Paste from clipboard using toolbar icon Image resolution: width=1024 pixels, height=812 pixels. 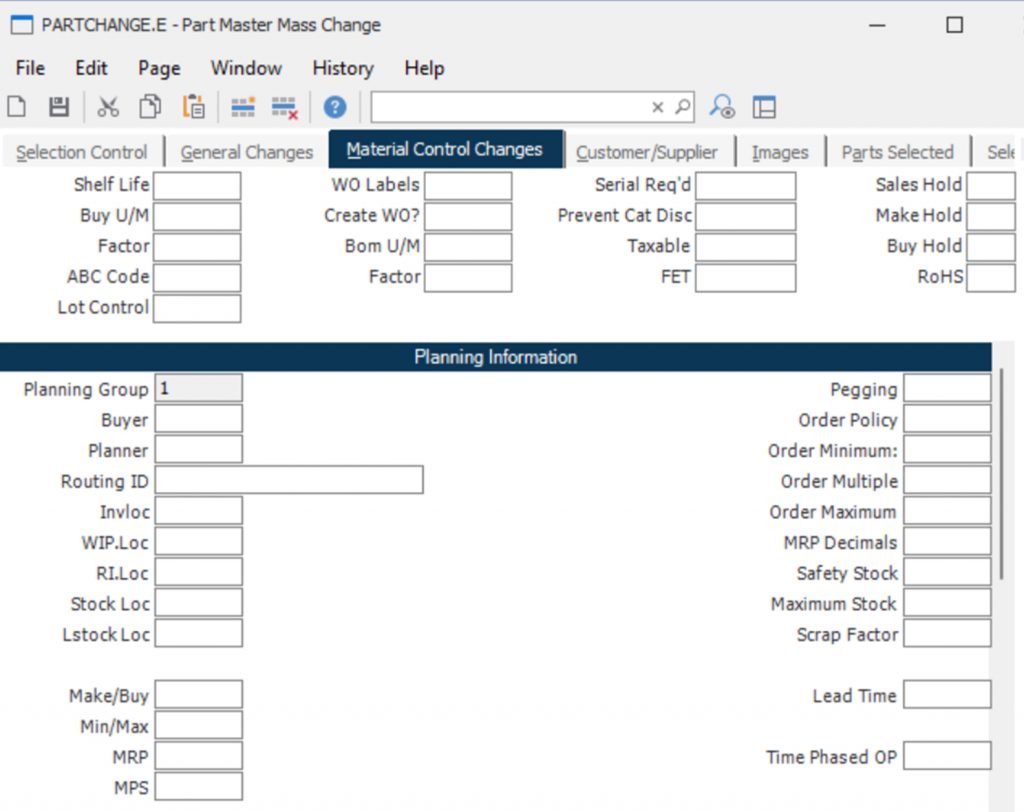click(193, 106)
